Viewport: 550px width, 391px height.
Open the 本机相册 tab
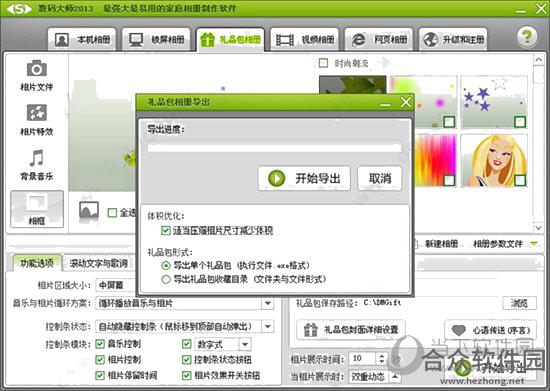(82, 40)
